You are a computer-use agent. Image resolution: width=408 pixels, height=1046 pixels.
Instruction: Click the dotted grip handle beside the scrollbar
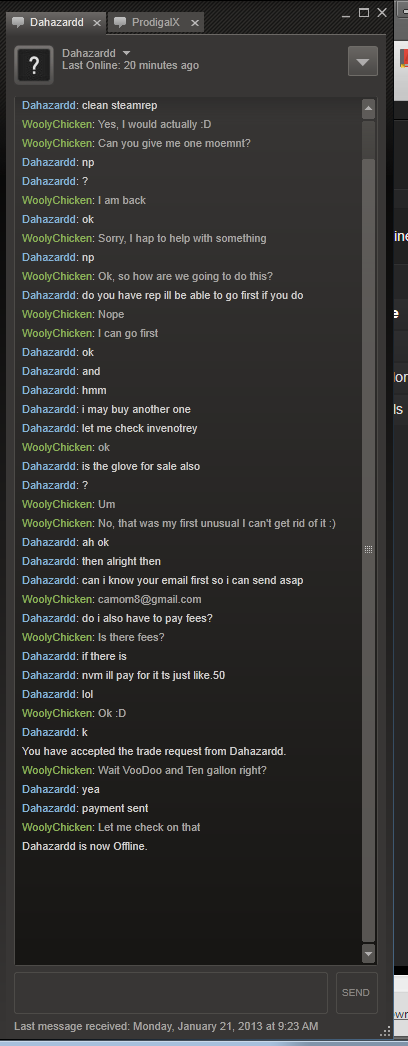[368, 550]
